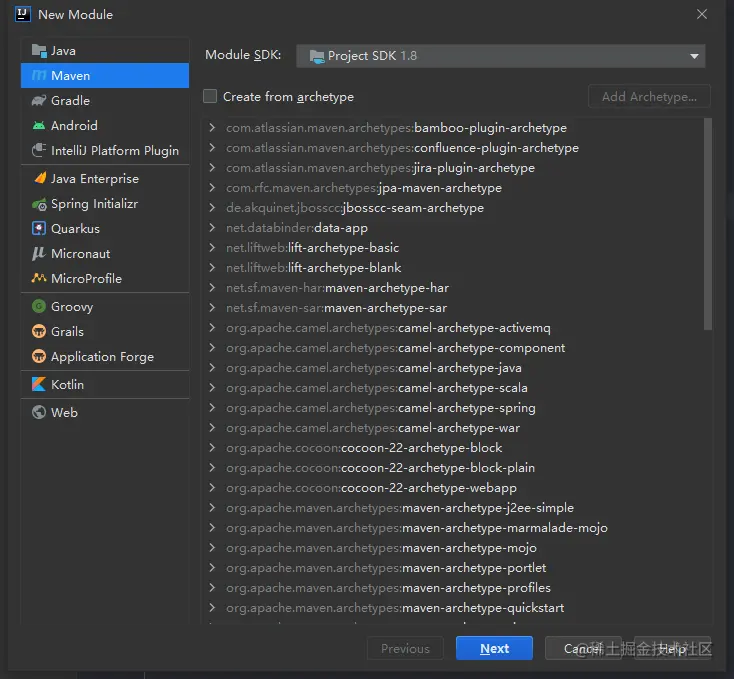
Task: Expand the bamboo-plugin-archetype entry
Action: point(212,128)
